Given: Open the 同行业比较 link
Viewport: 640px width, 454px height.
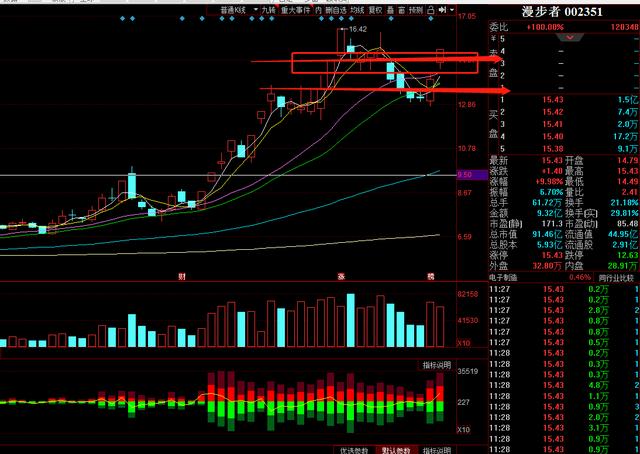Looking at the screenshot, I should click(x=616, y=278).
